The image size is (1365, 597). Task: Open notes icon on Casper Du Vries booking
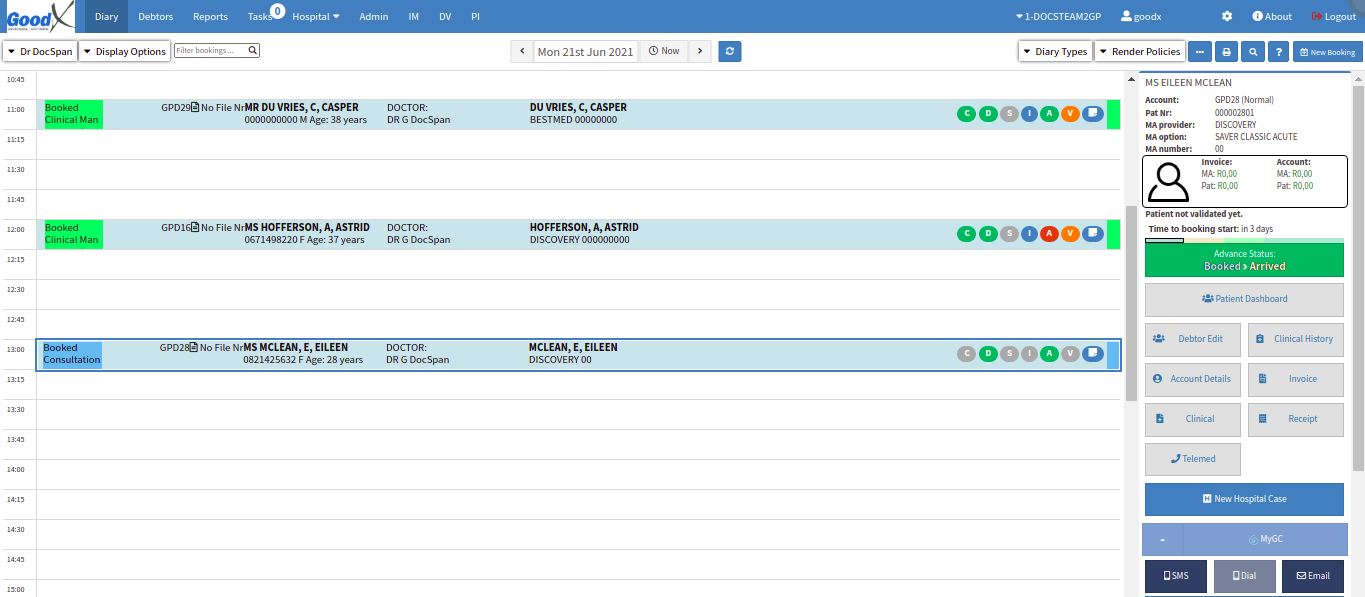[1093, 114]
